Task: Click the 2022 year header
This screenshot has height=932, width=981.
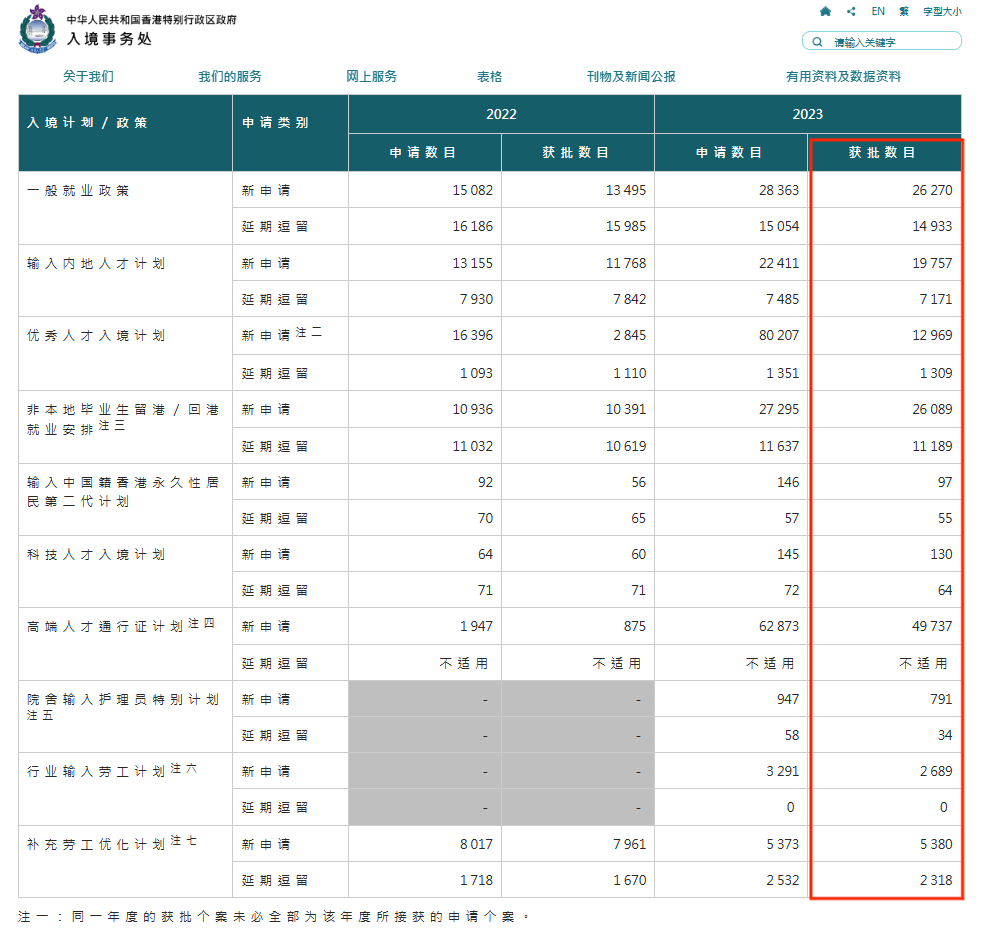Action: (501, 114)
